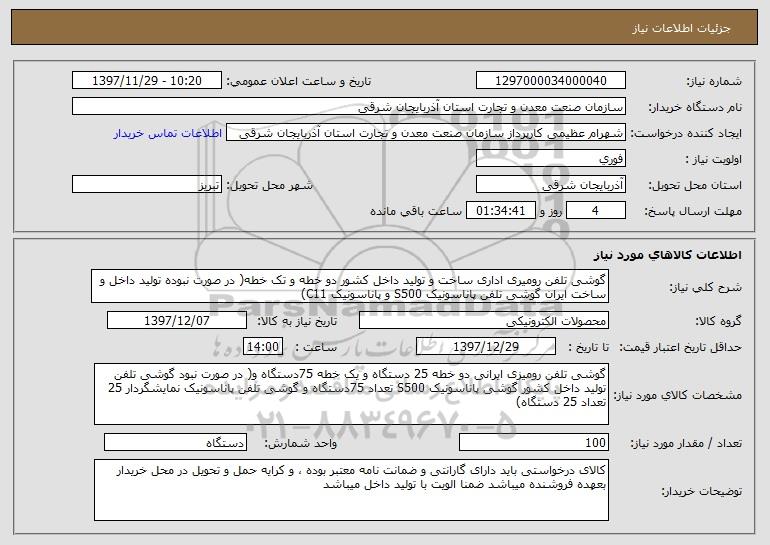Click the label مهلت ارسال پاسخ
Viewport: 770px width, 545px height.
pos(693,212)
